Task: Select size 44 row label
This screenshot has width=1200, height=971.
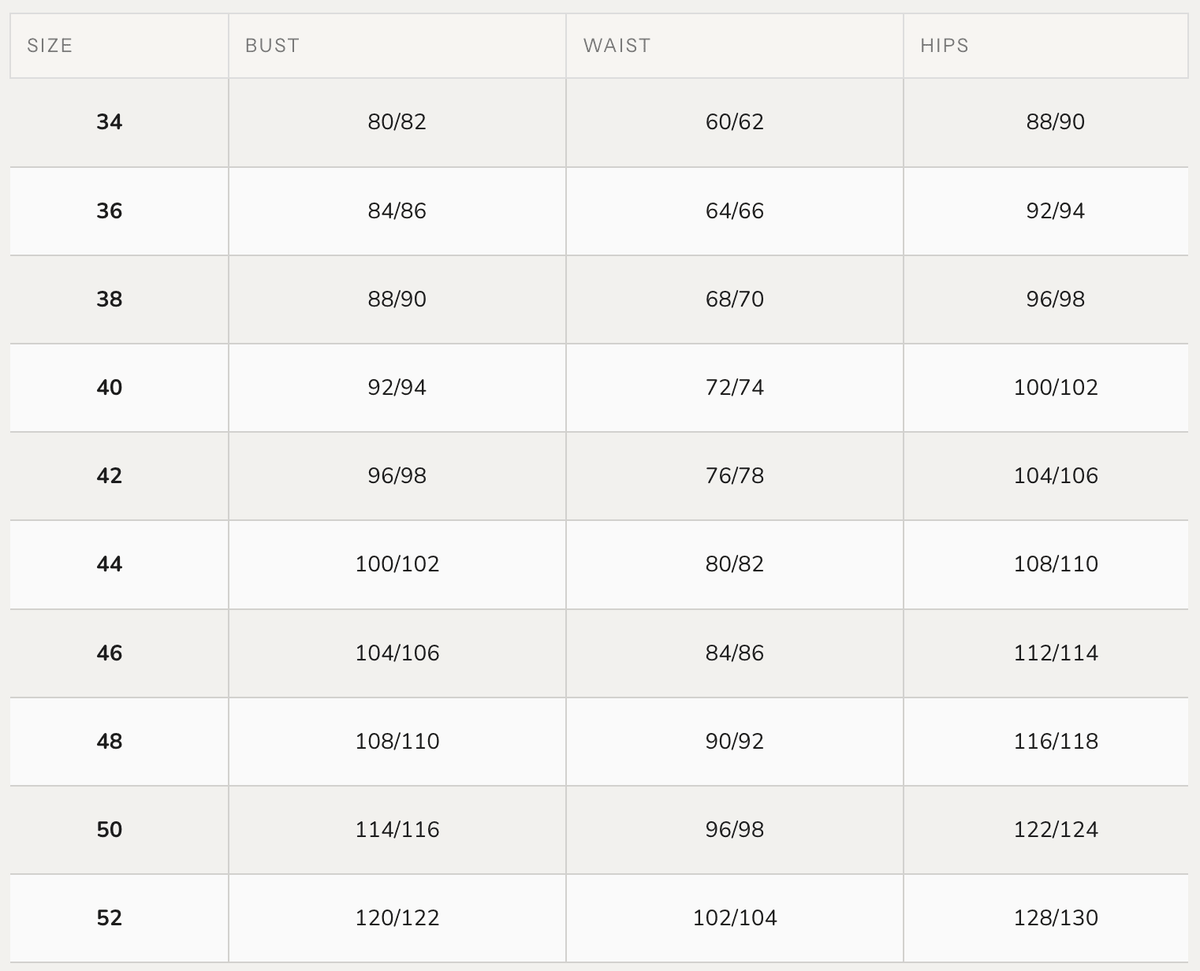Action: coord(109,564)
